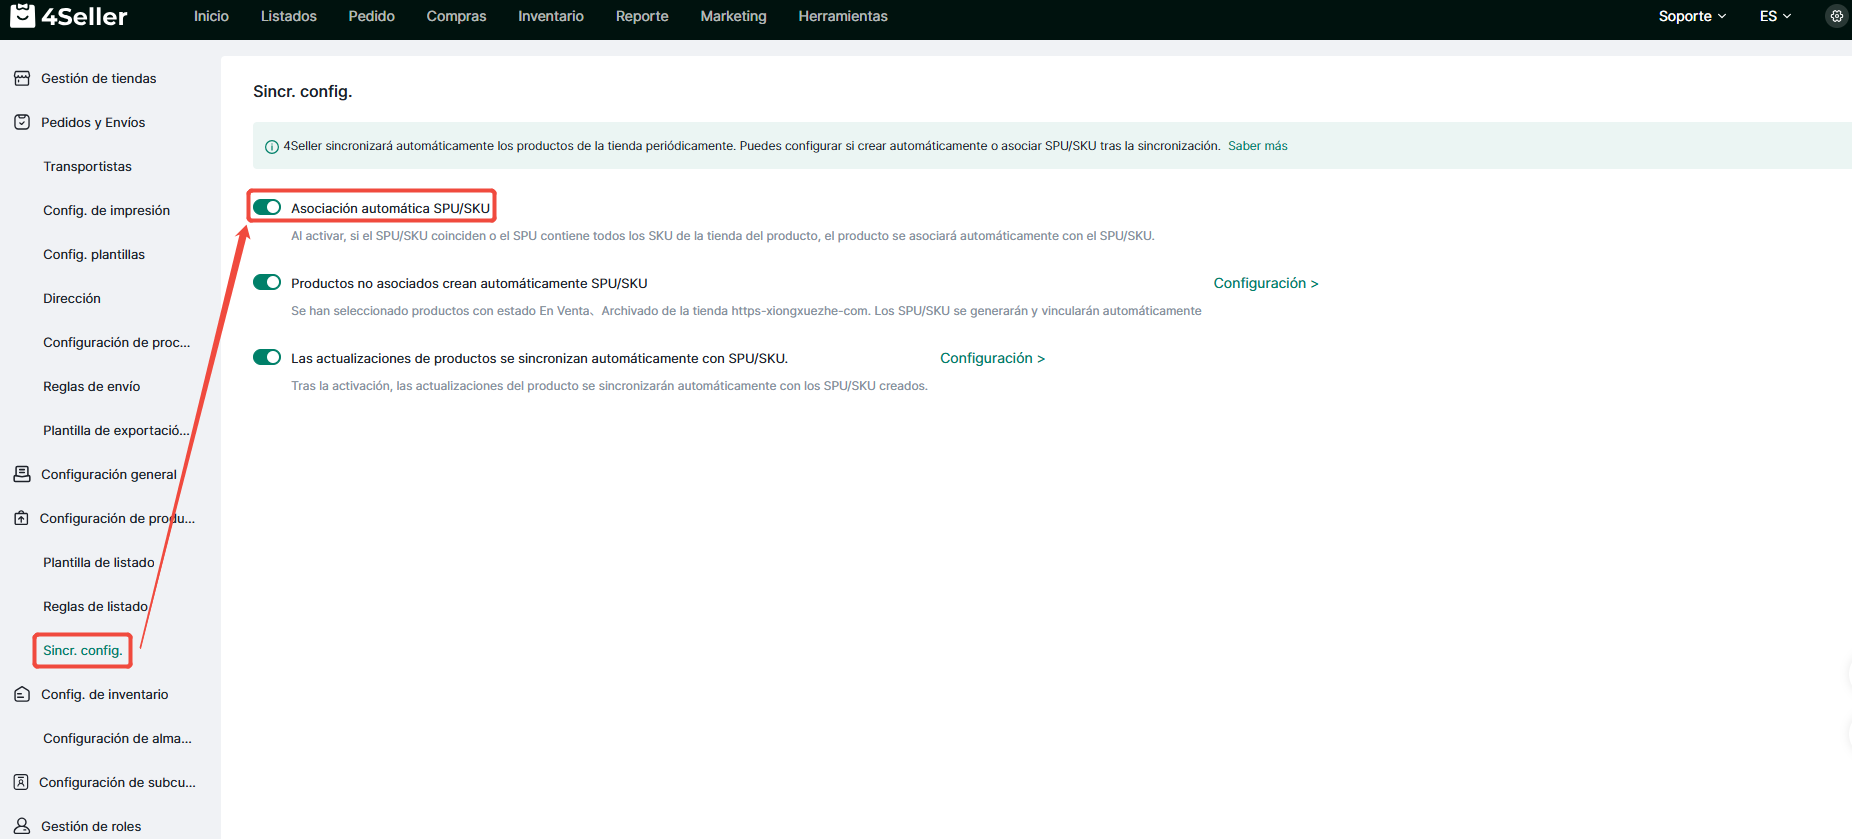Open Config. plantillas
The image size is (1852, 839).
coord(94,254)
